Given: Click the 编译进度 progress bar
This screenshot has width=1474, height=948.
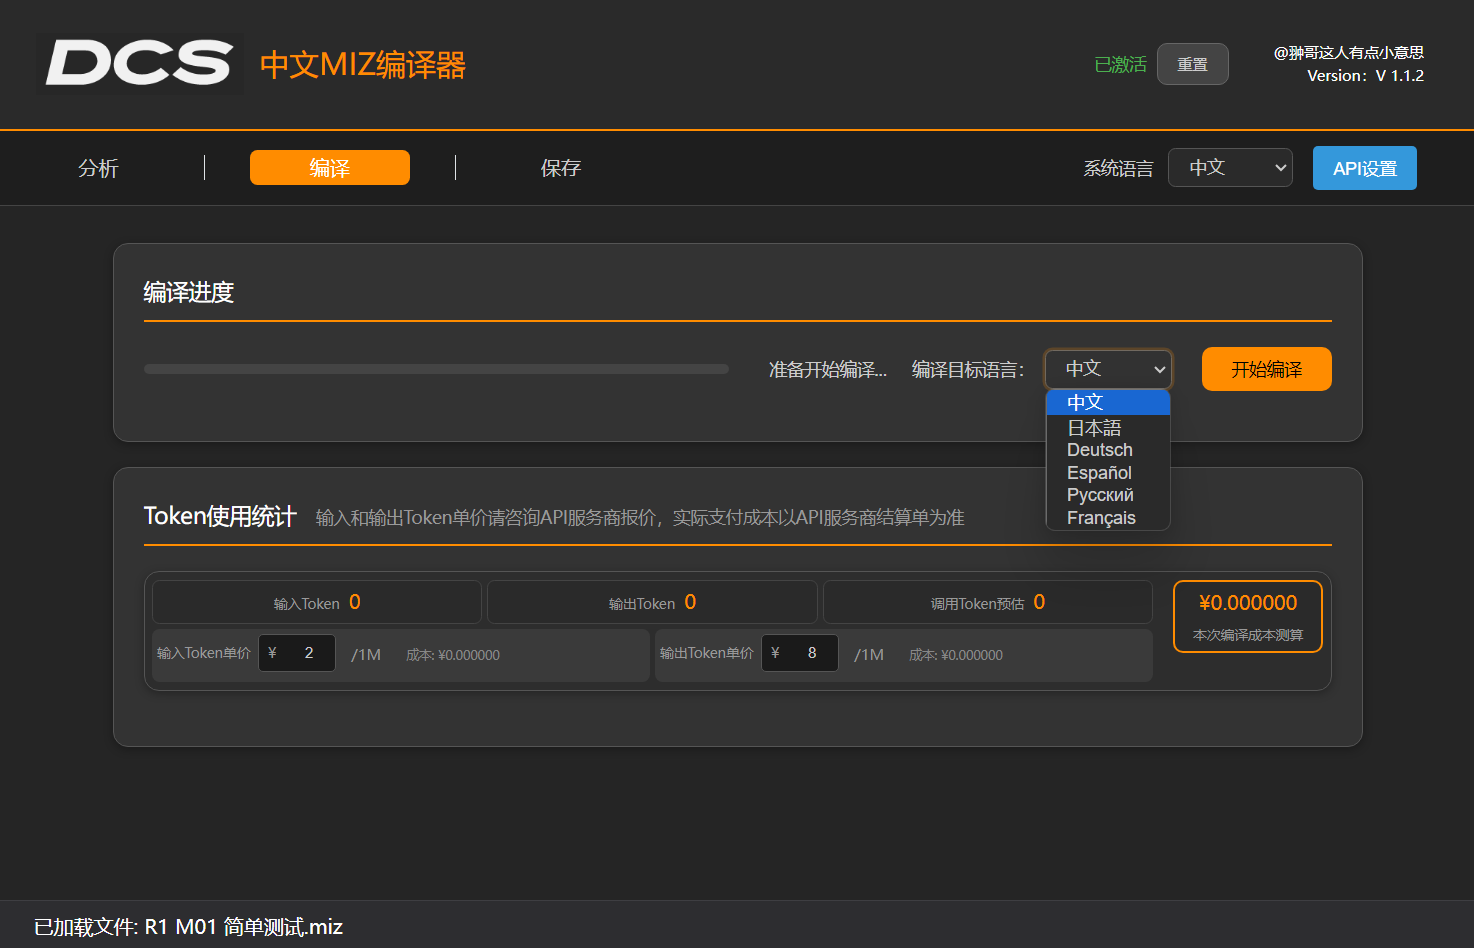Looking at the screenshot, I should coord(436,369).
